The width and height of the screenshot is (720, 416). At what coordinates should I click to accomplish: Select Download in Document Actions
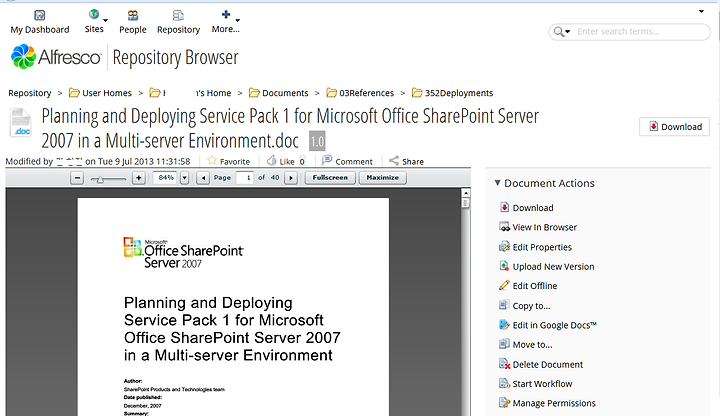pyautogui.click(x=526, y=208)
